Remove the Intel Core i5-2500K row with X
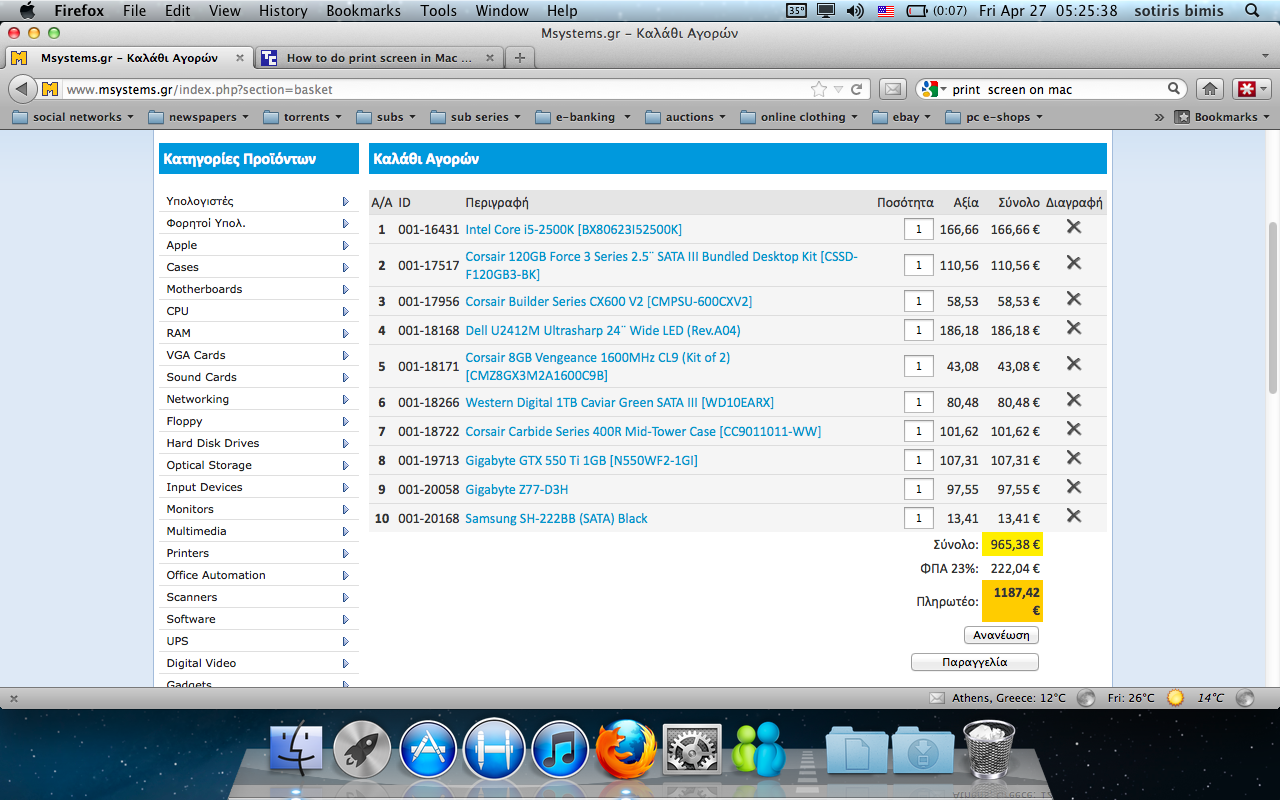 pyautogui.click(x=1073, y=227)
